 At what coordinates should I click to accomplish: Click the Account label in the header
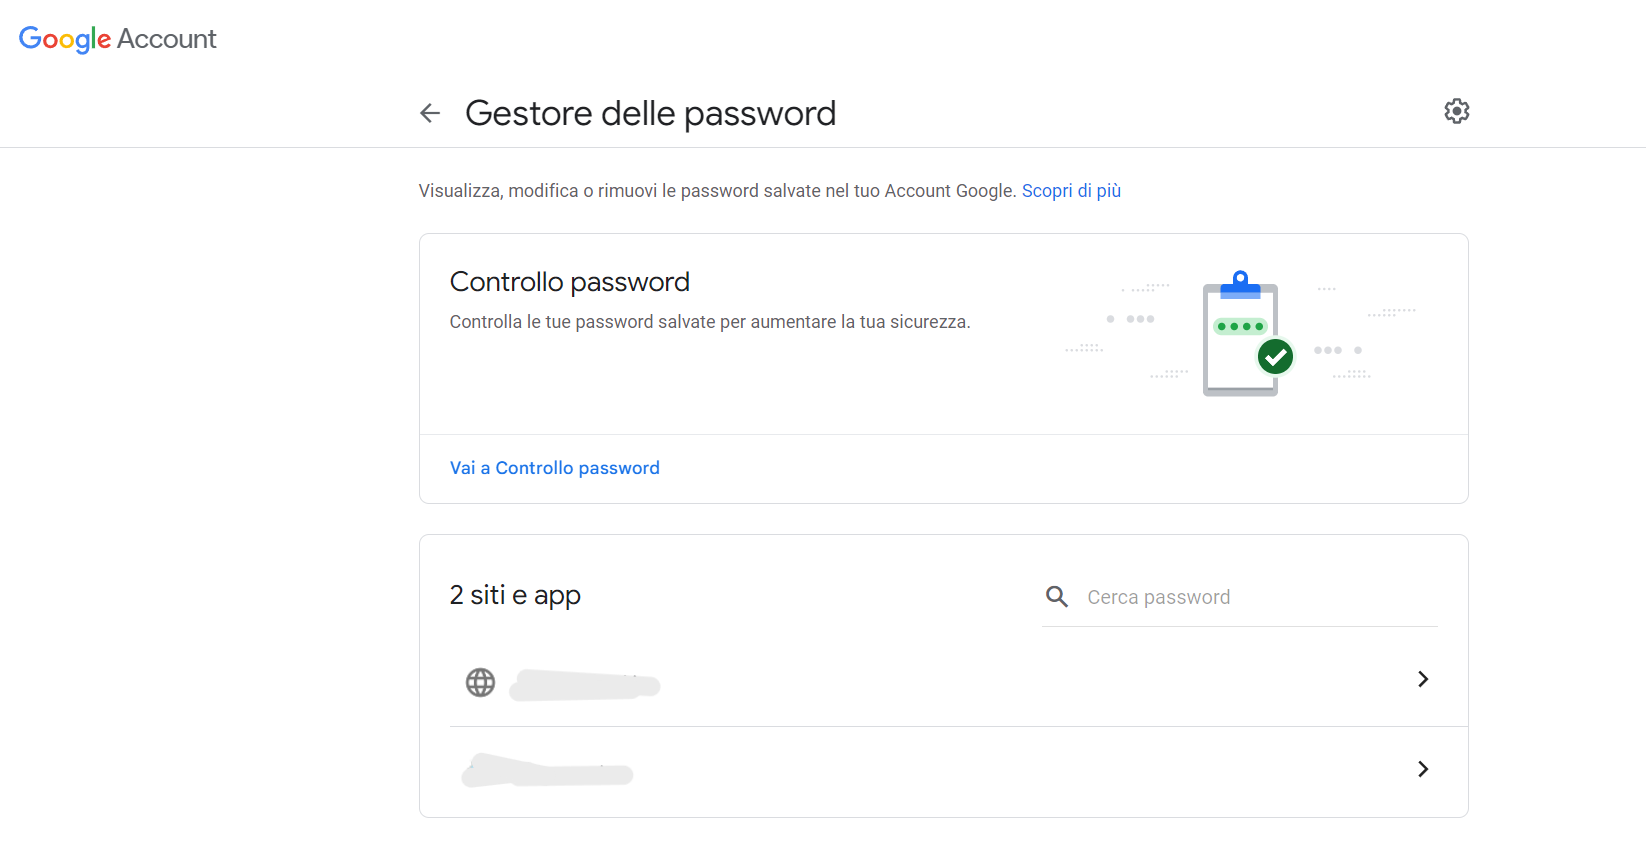point(165,39)
